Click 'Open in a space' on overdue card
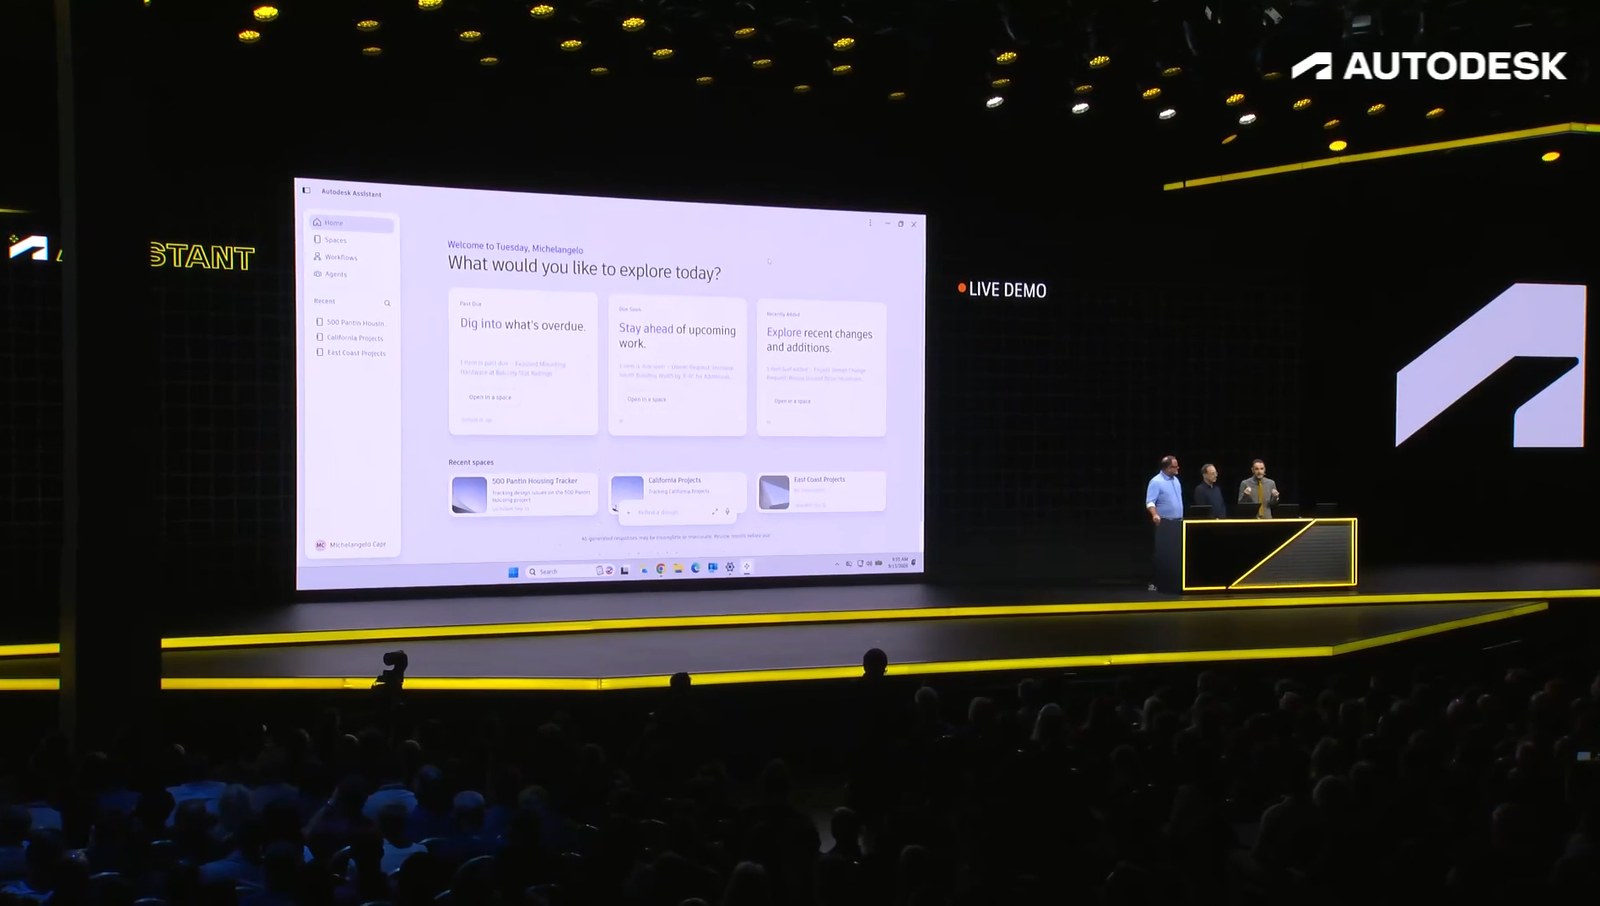1600x906 pixels. coord(490,397)
